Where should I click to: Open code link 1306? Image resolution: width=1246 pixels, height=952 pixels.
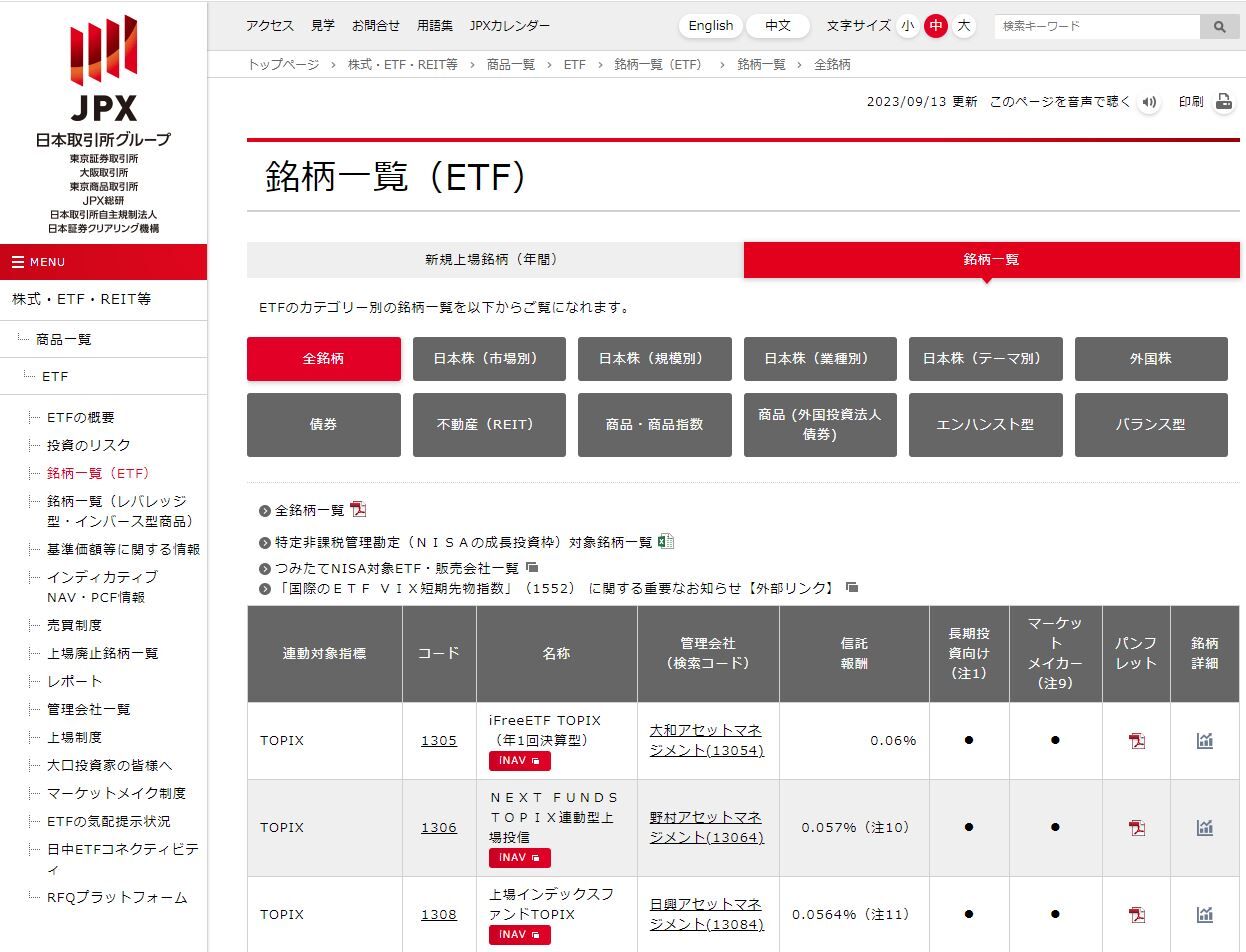click(439, 828)
